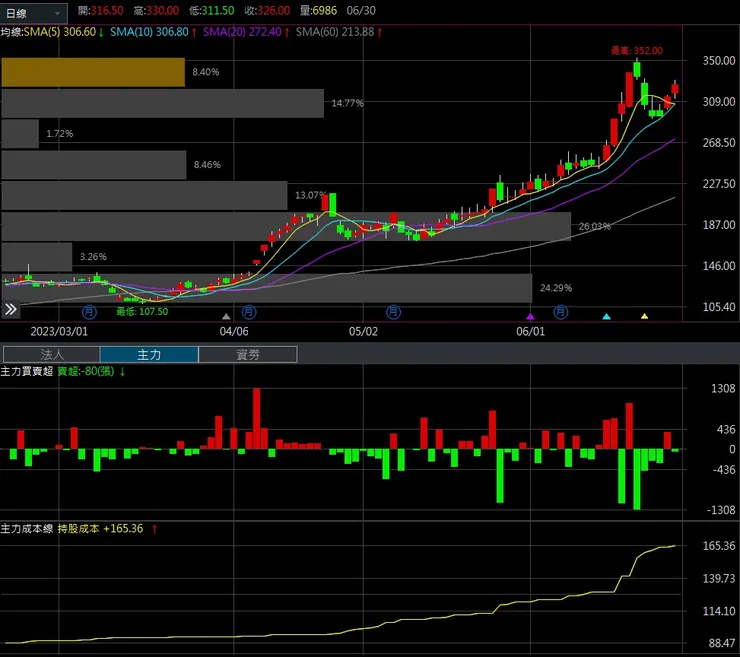
Task: Click the 月 marker near 2023/03/01
Action: point(89,312)
